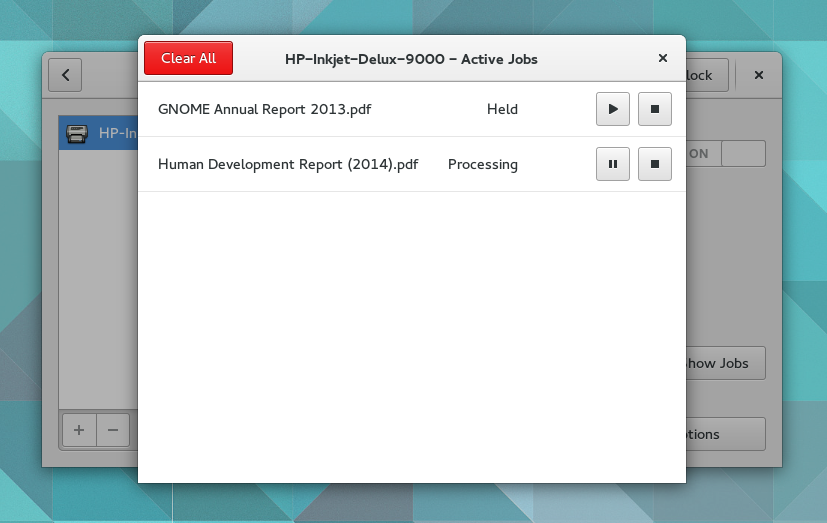This screenshot has height=523, width=827.
Task: Click the HP-Inkjet-Delux-9000 Active Jobs title
Action: point(411,59)
